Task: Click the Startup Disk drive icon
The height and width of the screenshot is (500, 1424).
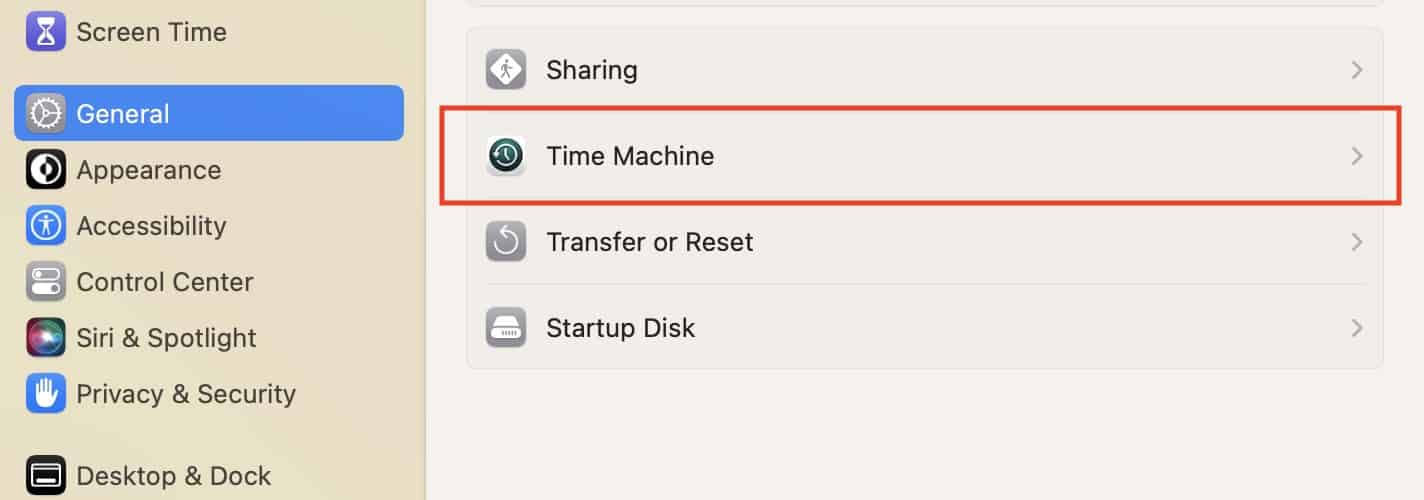Action: pyautogui.click(x=506, y=328)
